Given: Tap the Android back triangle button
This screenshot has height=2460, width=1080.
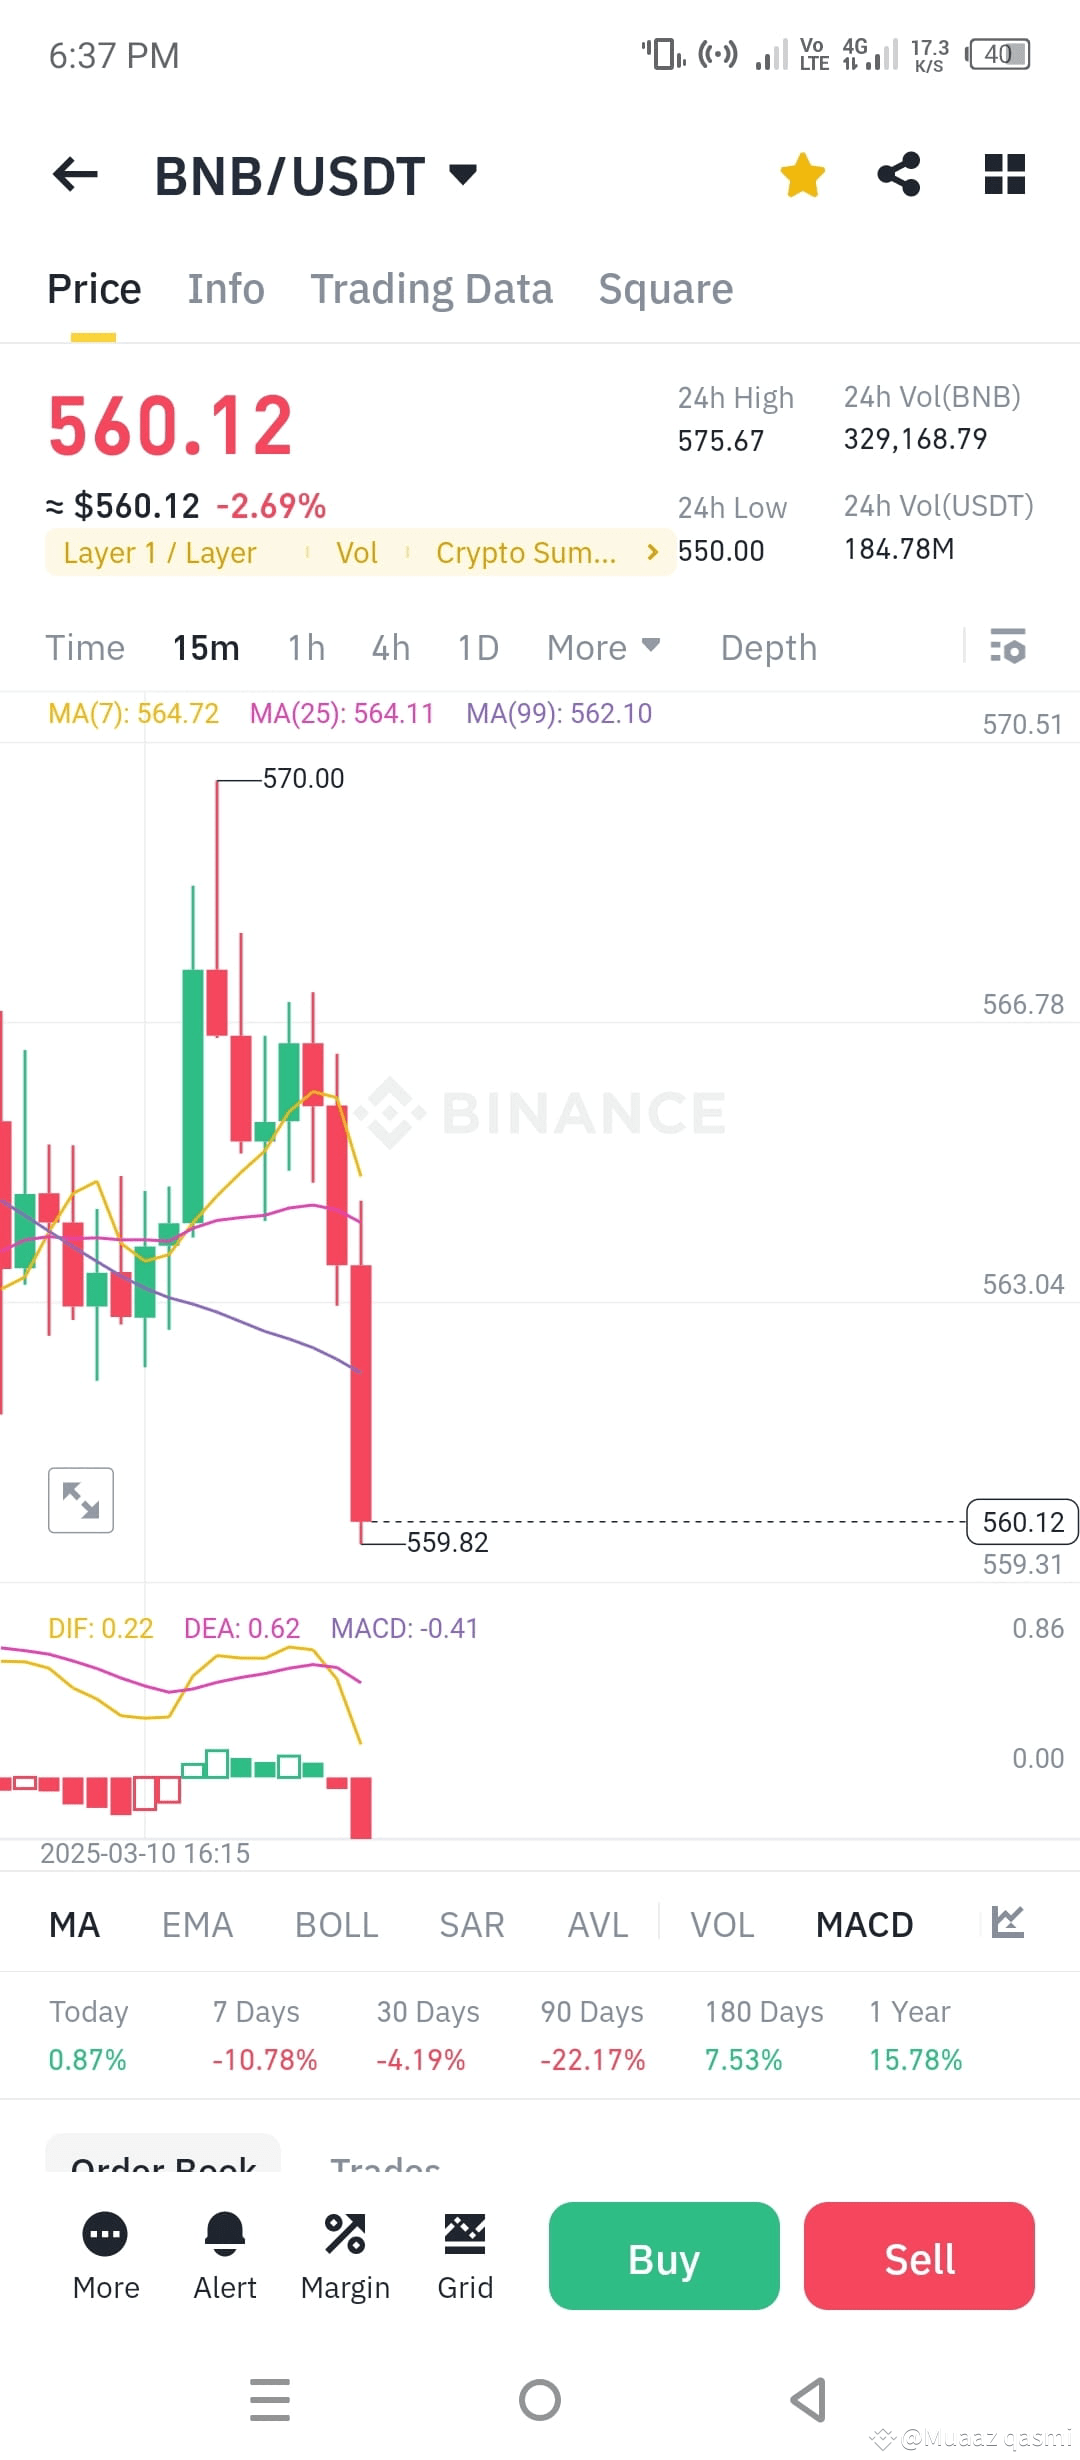Looking at the screenshot, I should pos(808,2400).
